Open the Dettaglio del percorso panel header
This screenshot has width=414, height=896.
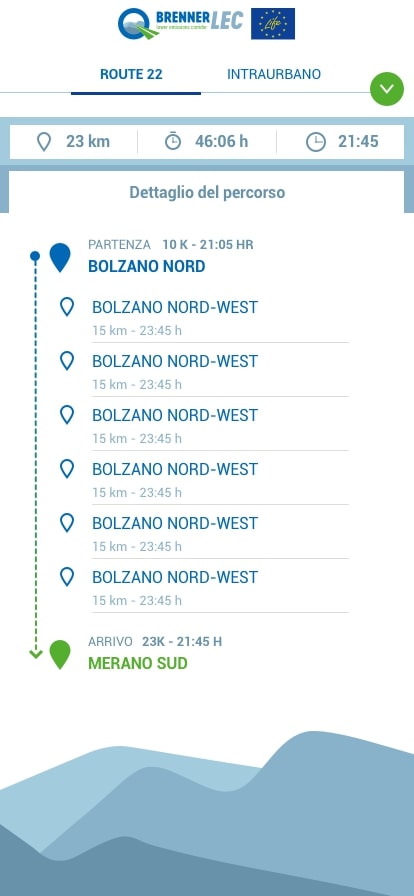[x=207, y=192]
